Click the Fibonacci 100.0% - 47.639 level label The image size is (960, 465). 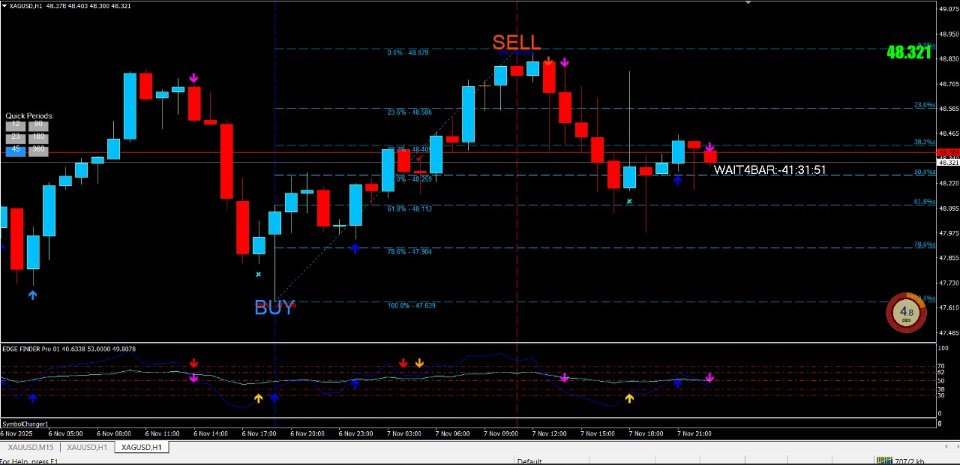[411, 305]
